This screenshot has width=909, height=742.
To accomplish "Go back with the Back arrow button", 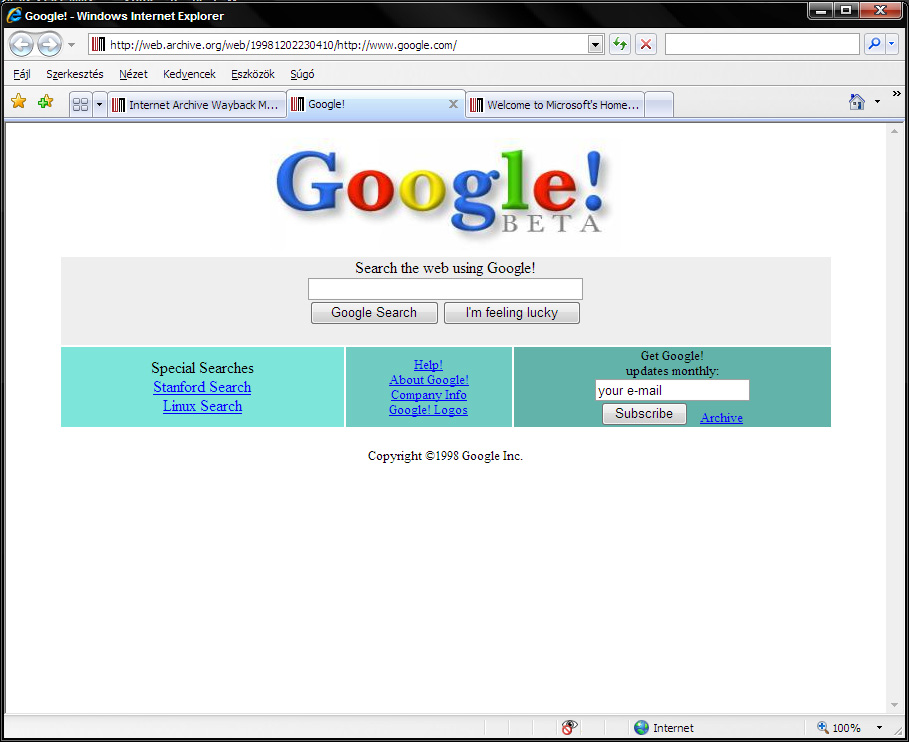I will pyautogui.click(x=21, y=44).
